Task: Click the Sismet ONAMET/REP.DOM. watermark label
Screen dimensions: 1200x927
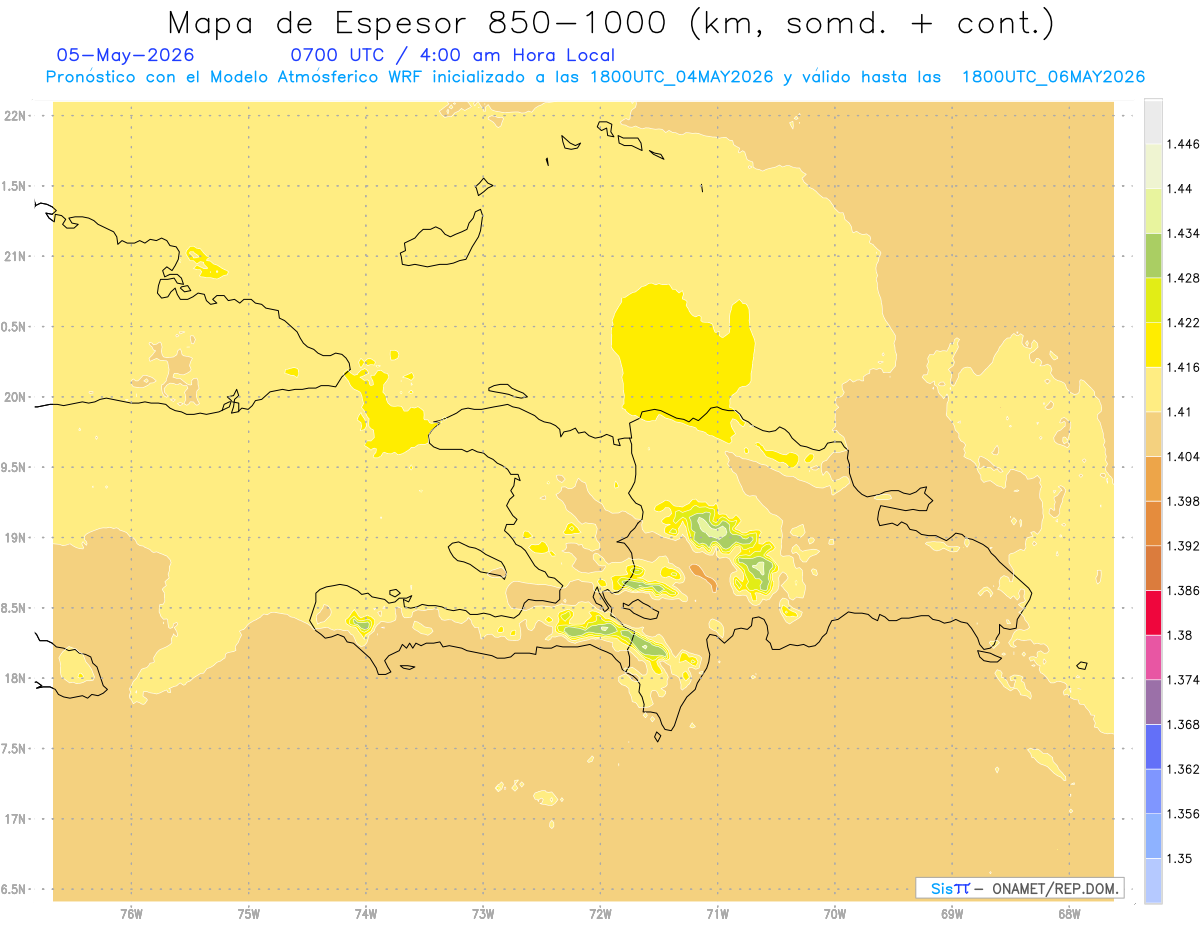Action: pyautogui.click(x=1019, y=888)
